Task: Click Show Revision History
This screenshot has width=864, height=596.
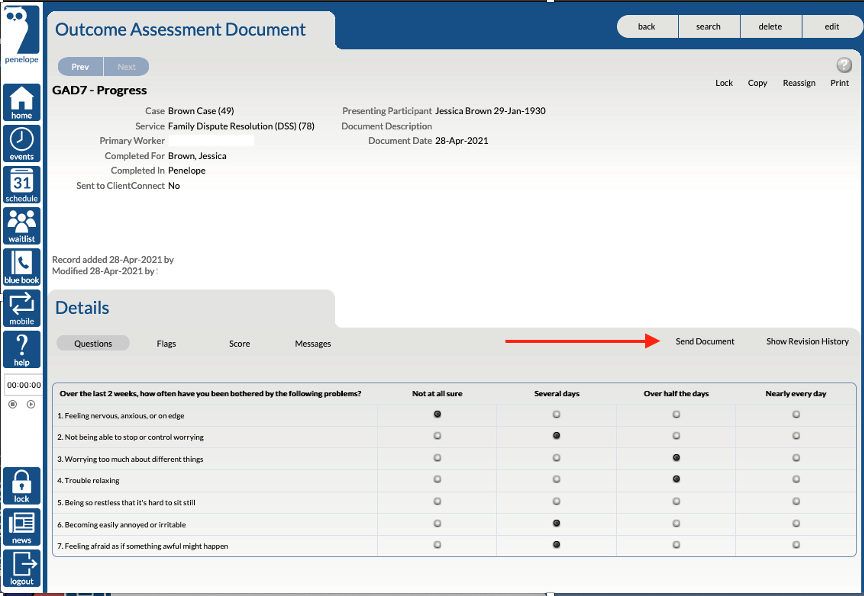Action: 807,341
